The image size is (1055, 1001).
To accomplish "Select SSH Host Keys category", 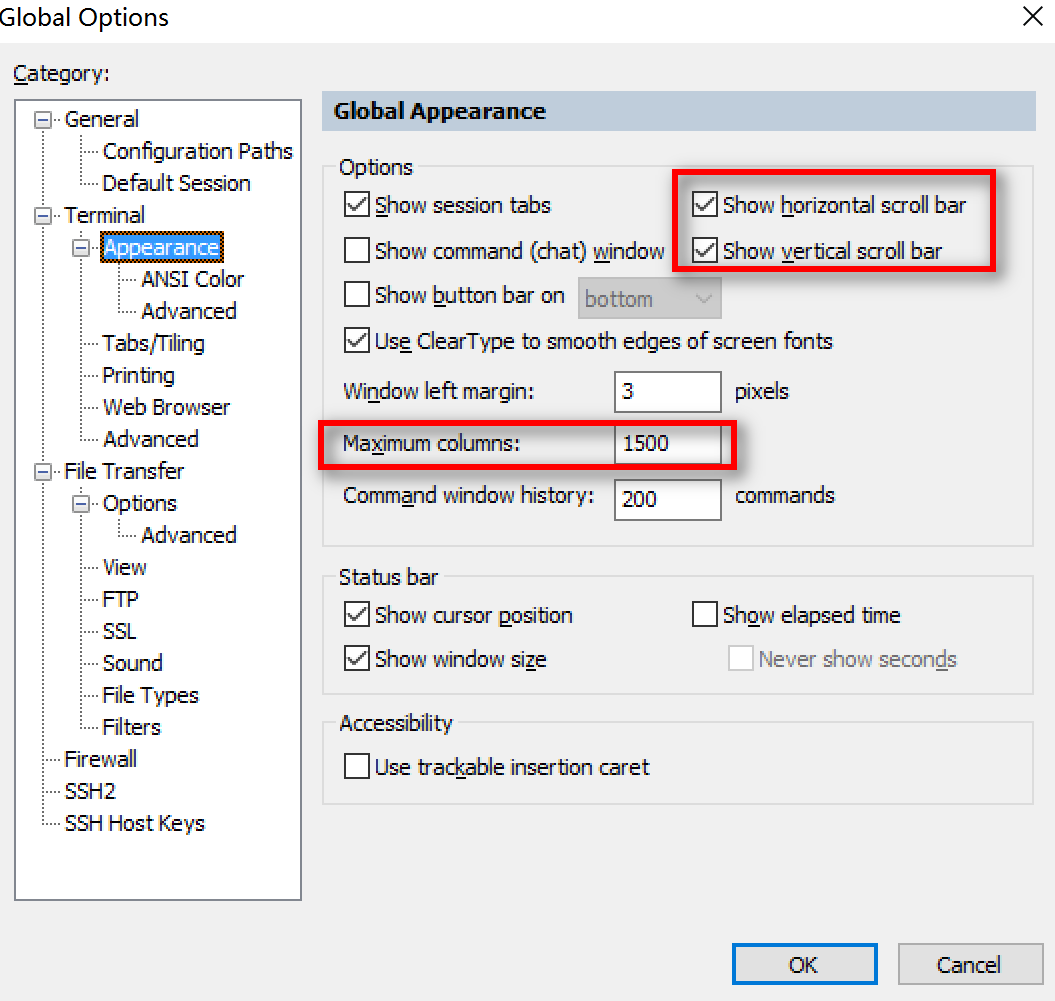I will [x=134, y=824].
